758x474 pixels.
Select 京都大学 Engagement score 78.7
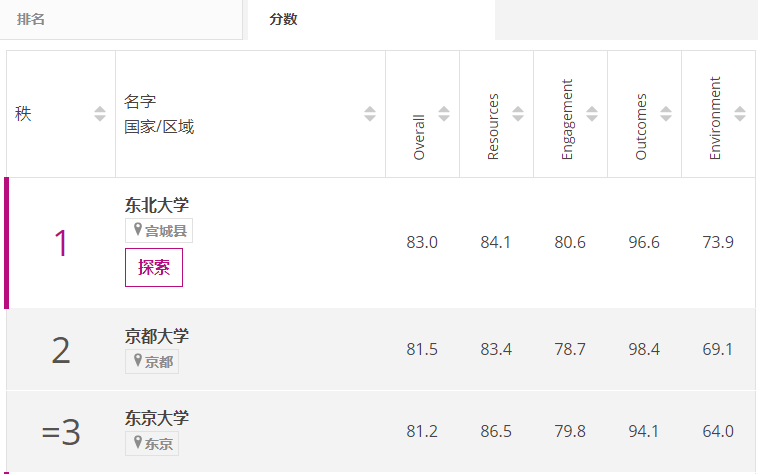pos(570,349)
